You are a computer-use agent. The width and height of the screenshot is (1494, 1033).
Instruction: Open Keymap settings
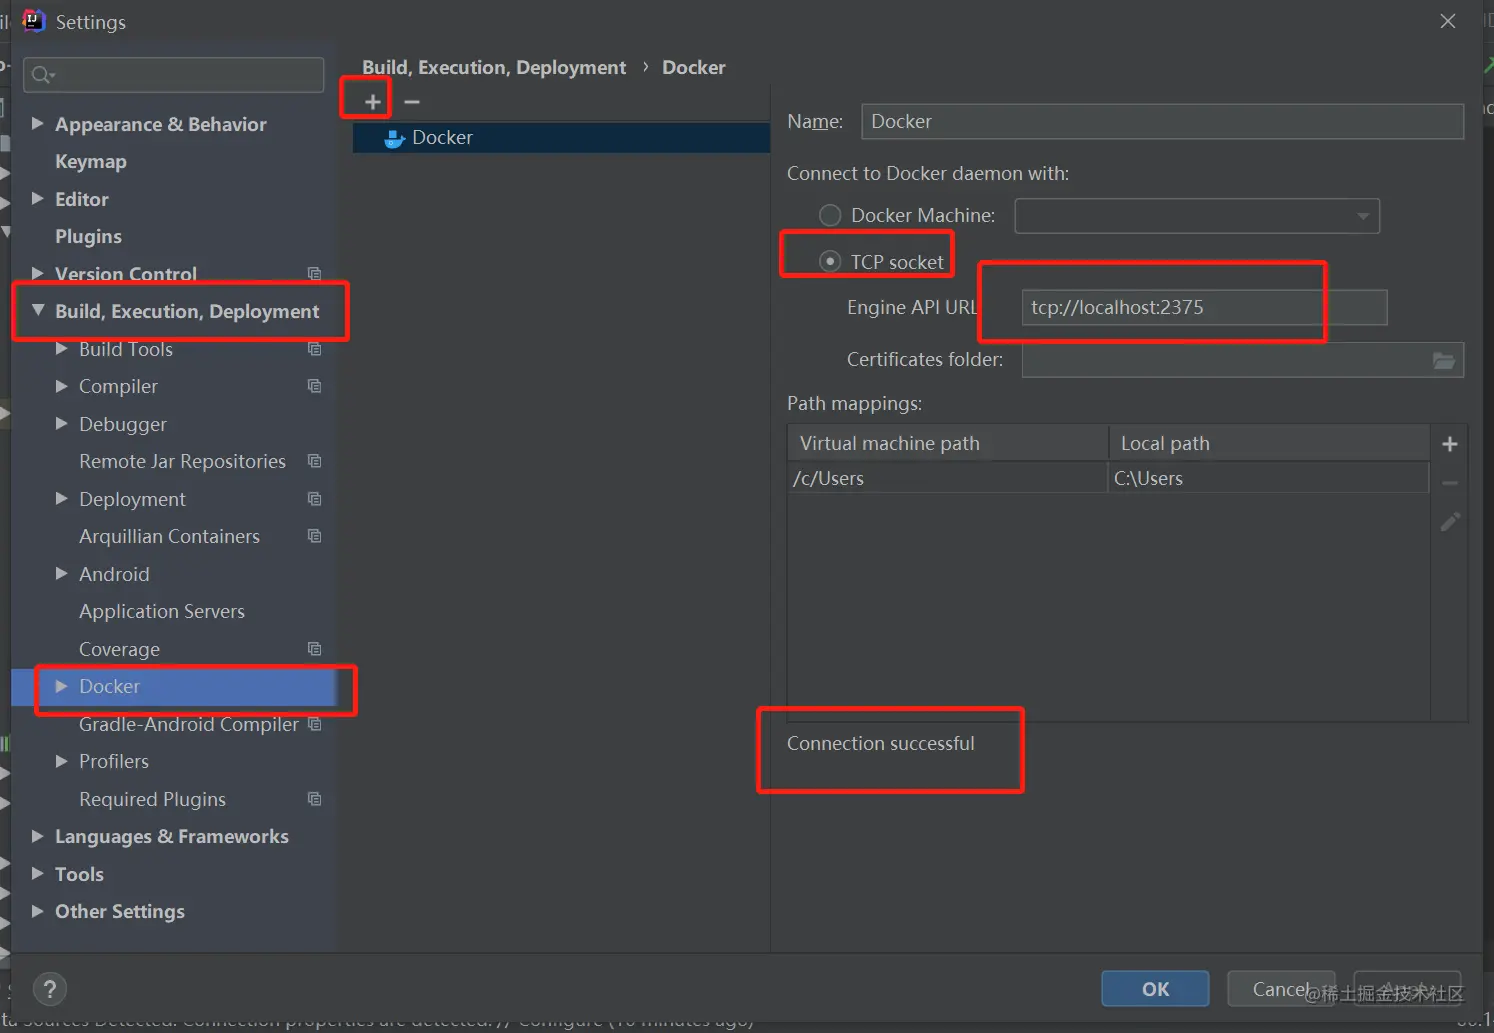91,161
